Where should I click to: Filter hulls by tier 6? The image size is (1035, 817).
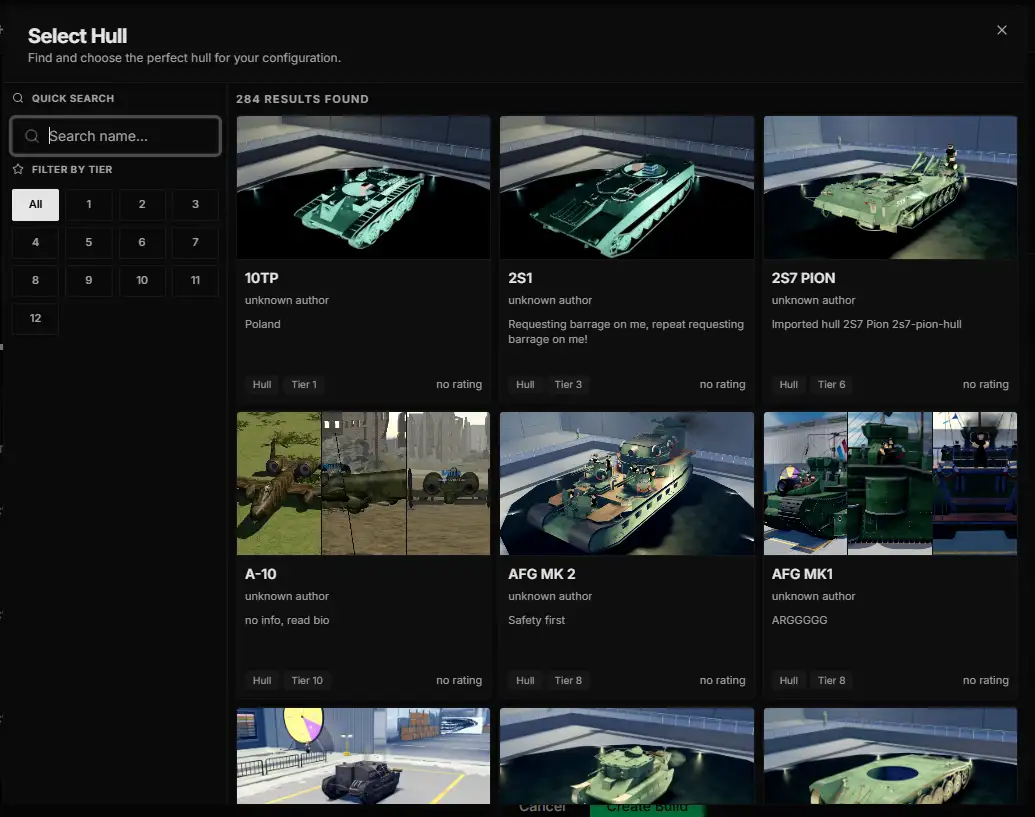[x=142, y=242]
